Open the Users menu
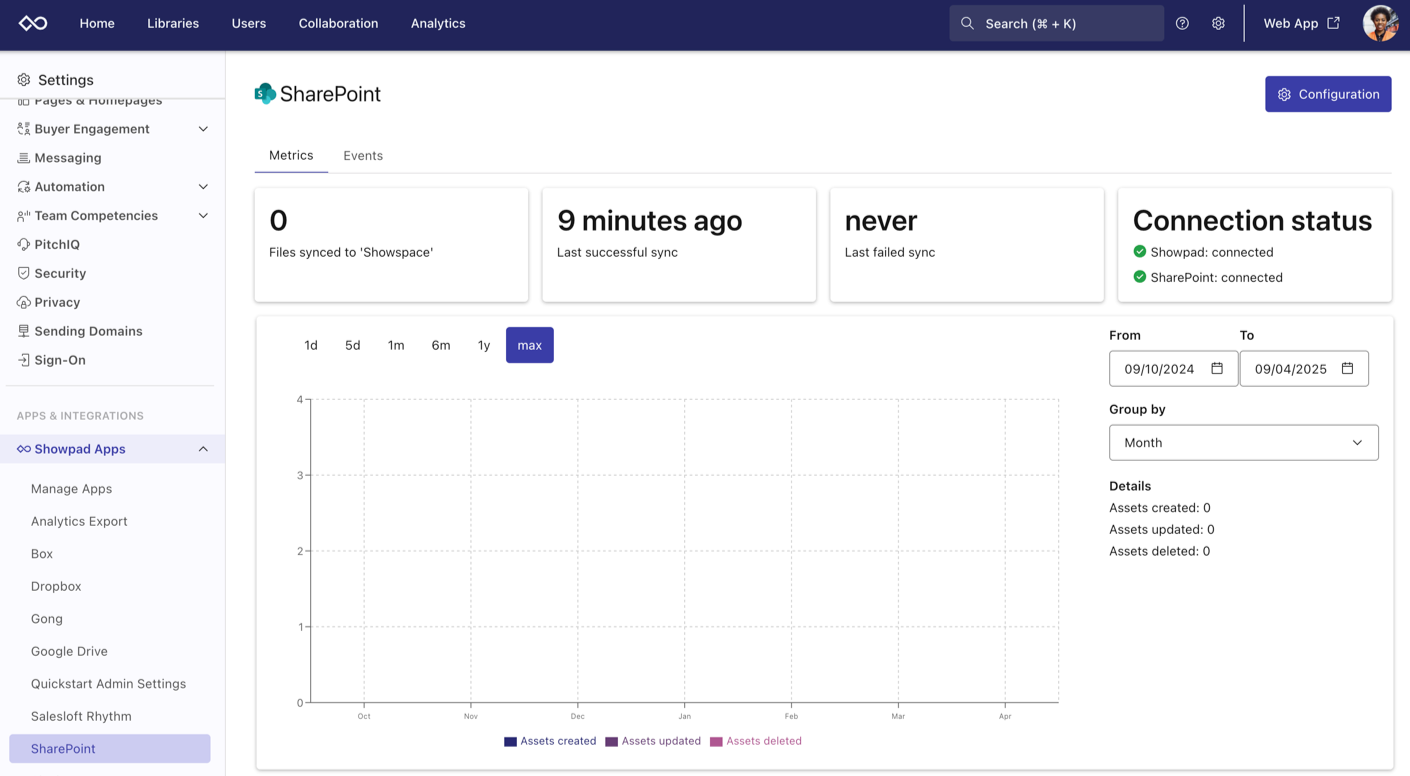This screenshot has width=1410, height=776. [249, 23]
